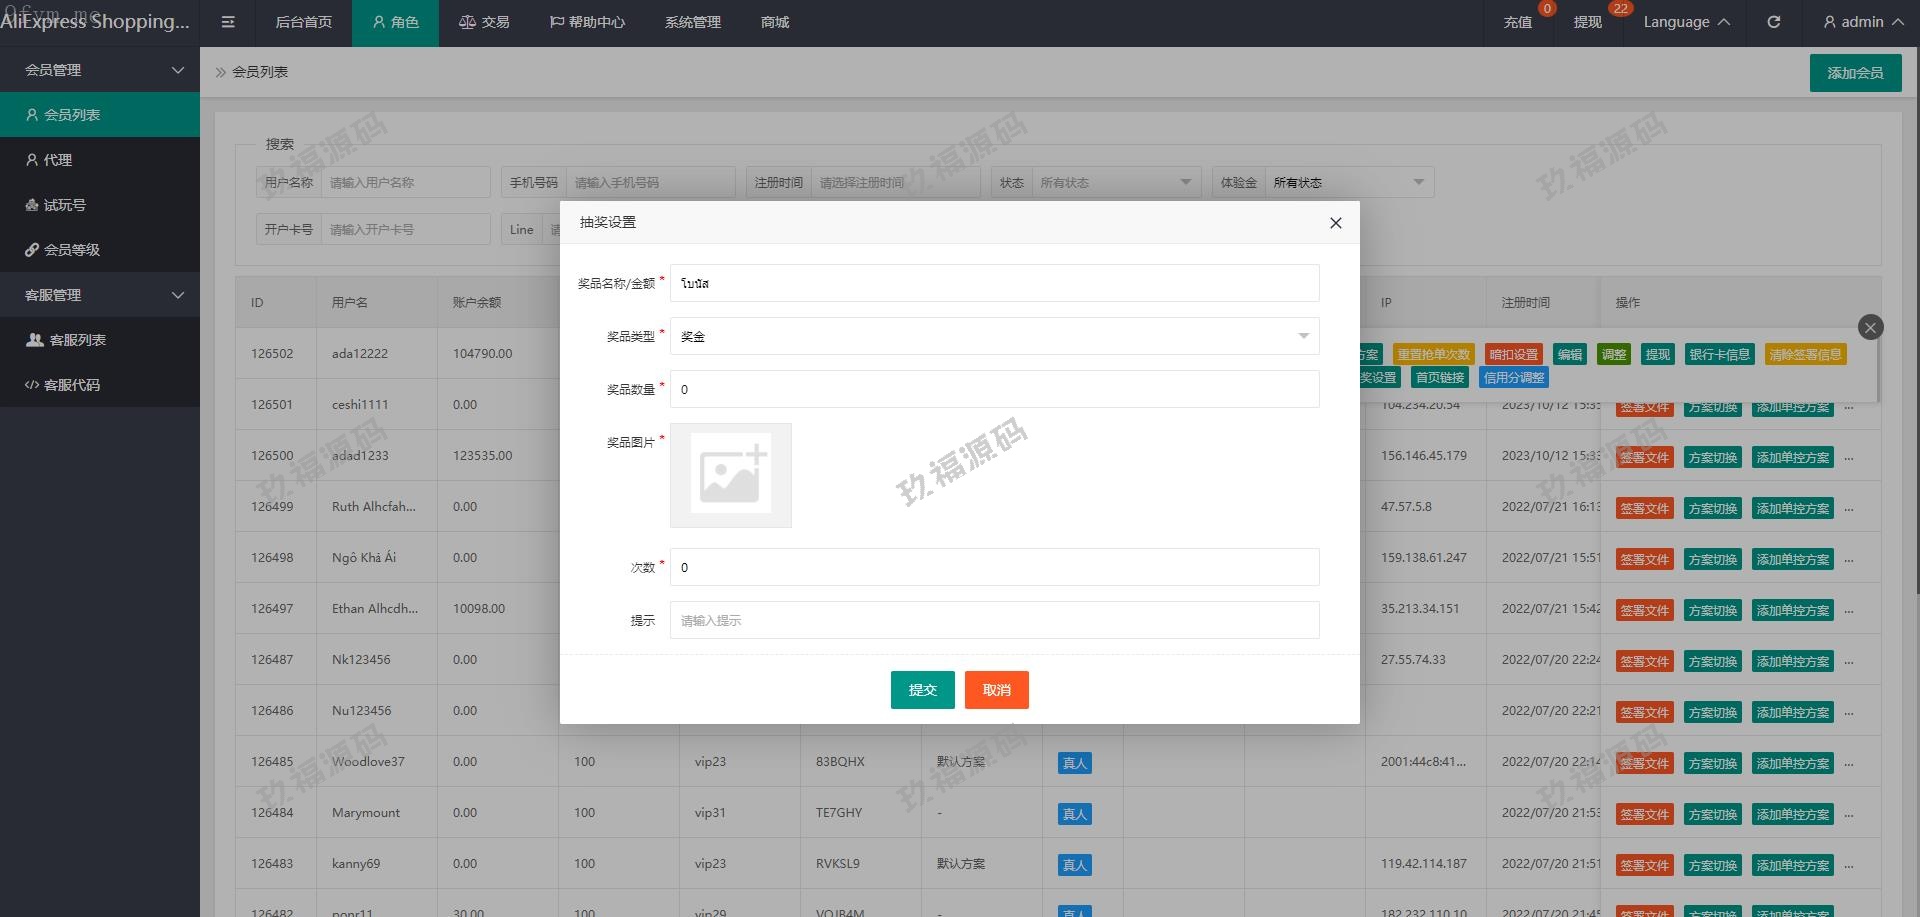Open 代理 in the sidebar

[100, 160]
